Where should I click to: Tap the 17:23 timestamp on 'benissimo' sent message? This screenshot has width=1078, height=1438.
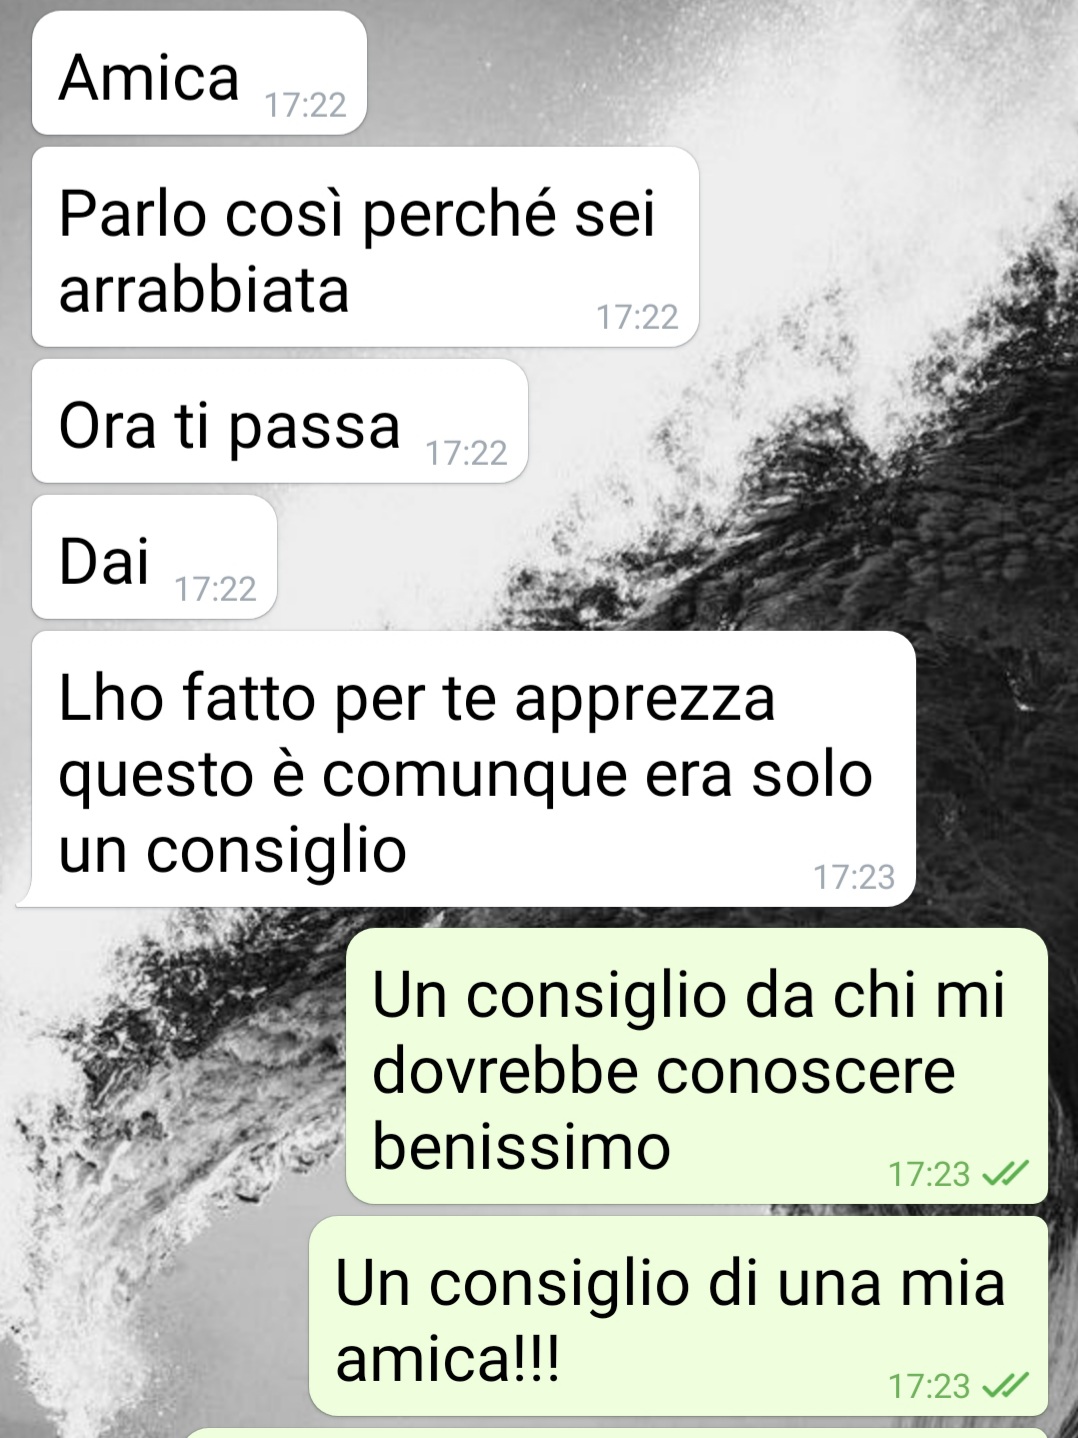[x=929, y=1173]
